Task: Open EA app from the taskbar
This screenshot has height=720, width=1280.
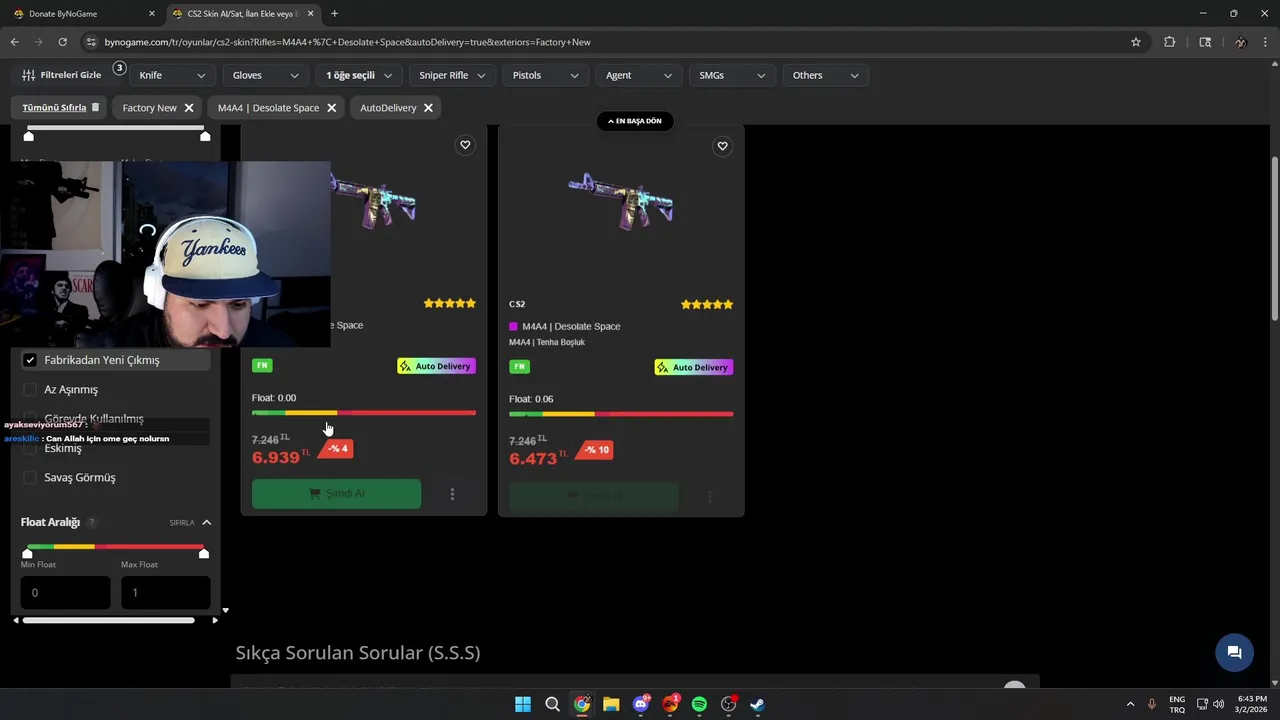Action: pos(670,704)
